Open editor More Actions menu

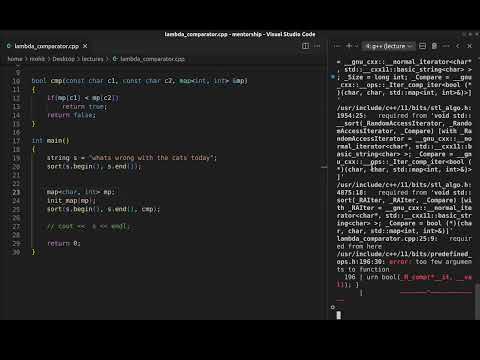coord(317,46)
